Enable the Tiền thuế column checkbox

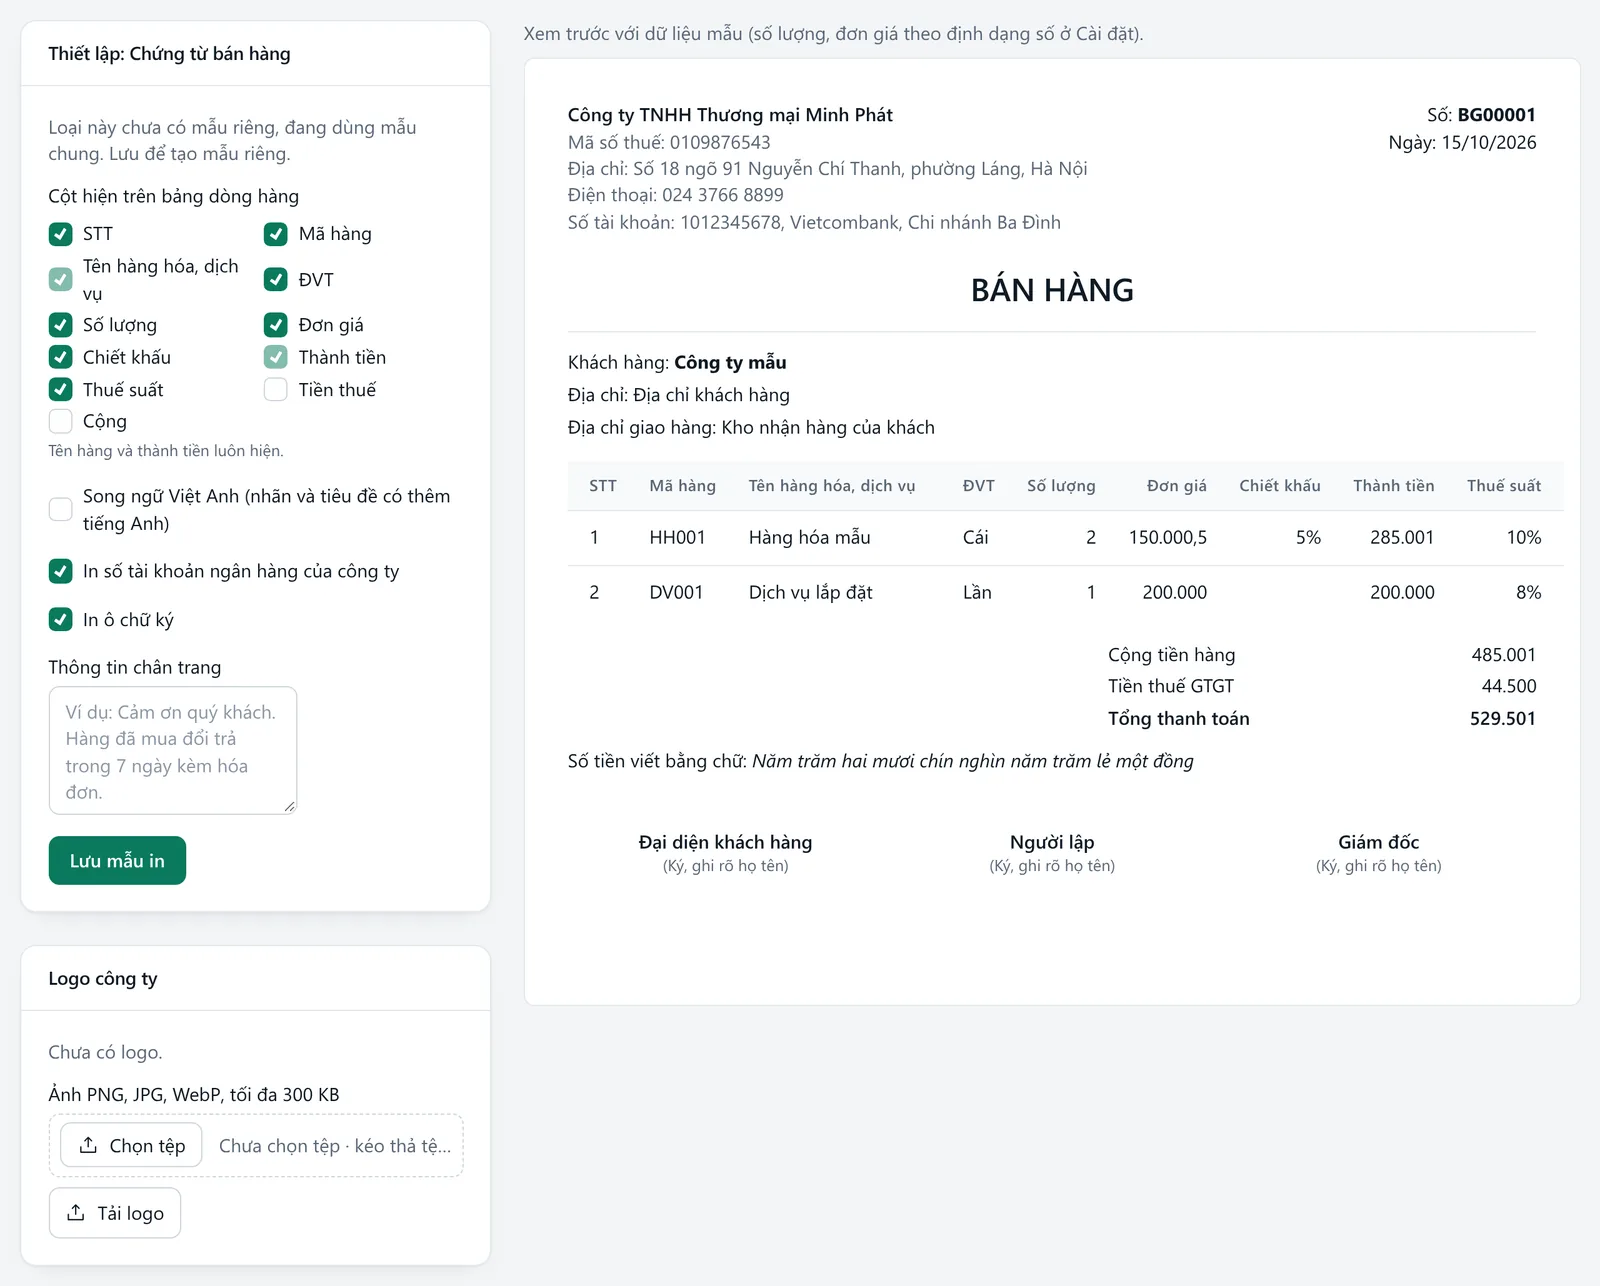pyautogui.click(x=276, y=389)
